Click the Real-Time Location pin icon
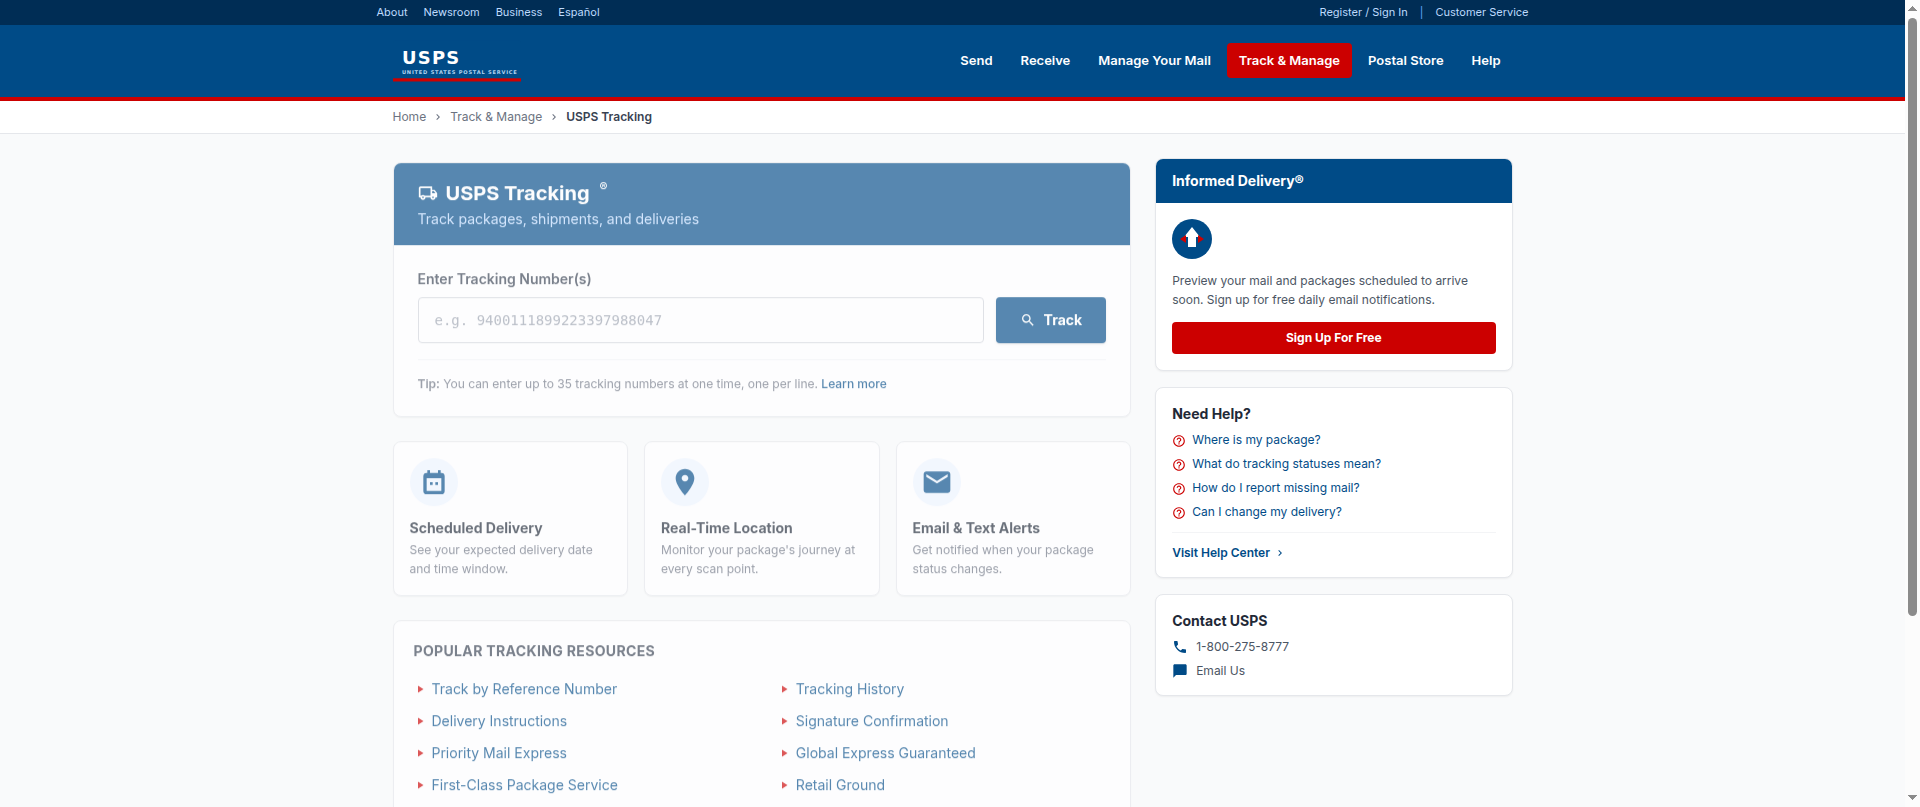The width and height of the screenshot is (1920, 807). point(685,482)
